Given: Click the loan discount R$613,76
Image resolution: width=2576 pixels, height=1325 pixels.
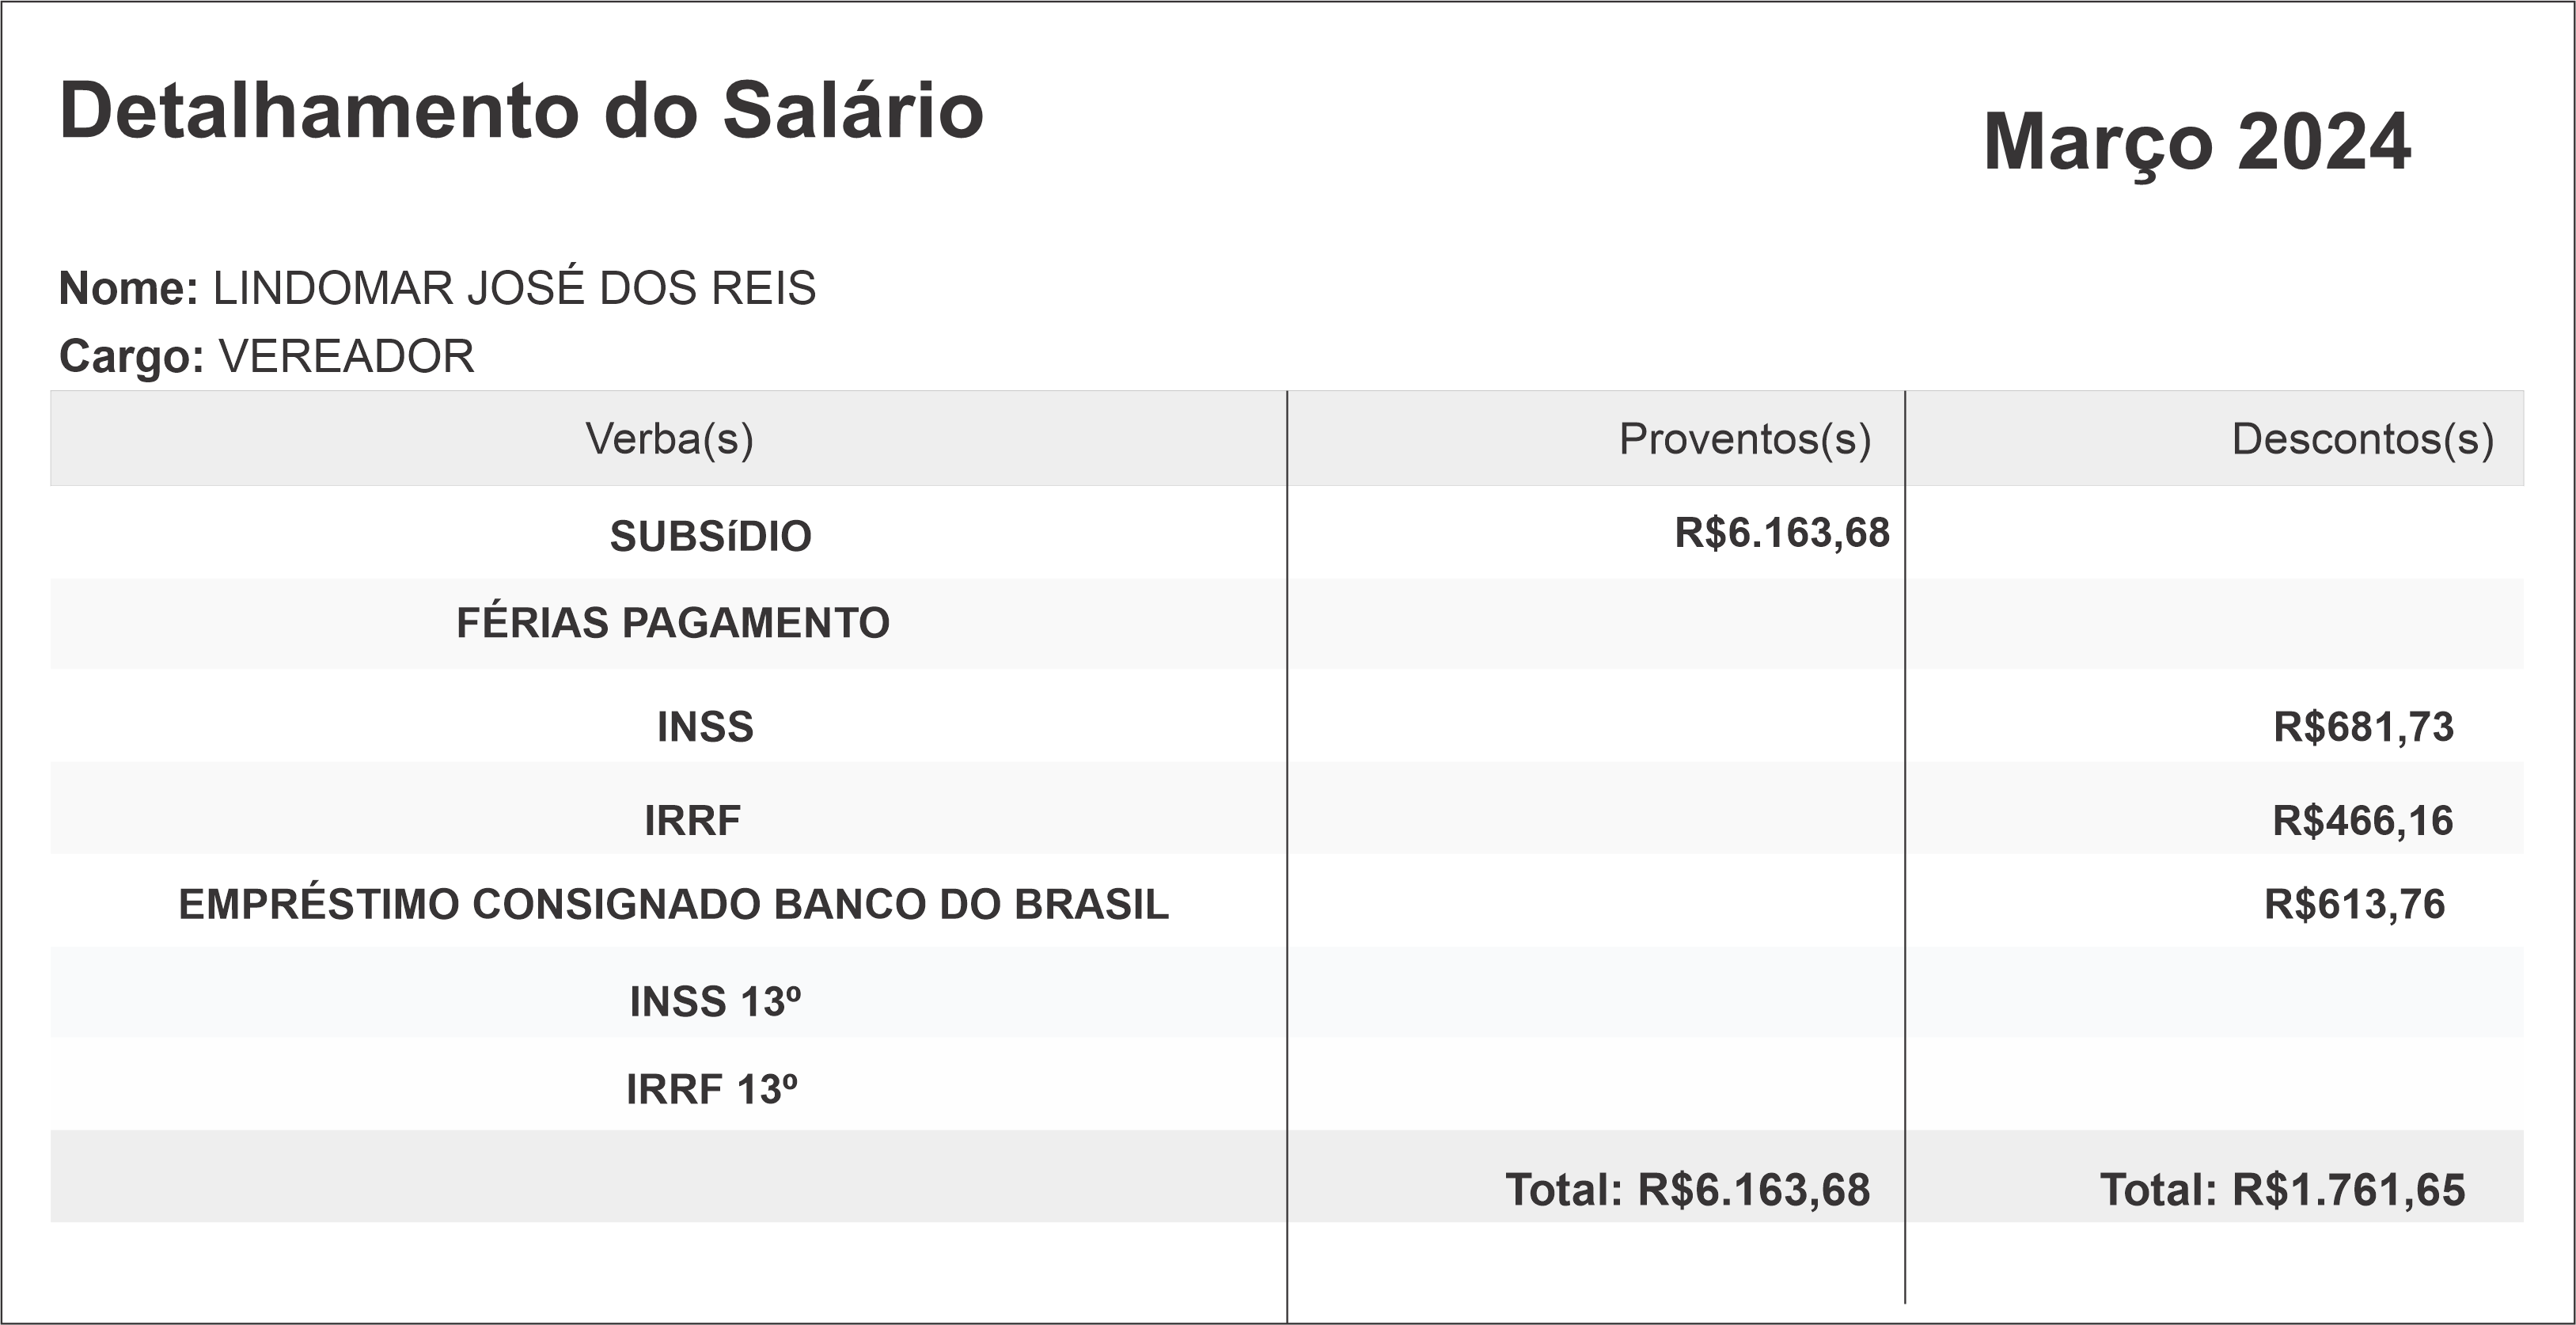Looking at the screenshot, I should pos(2354,905).
